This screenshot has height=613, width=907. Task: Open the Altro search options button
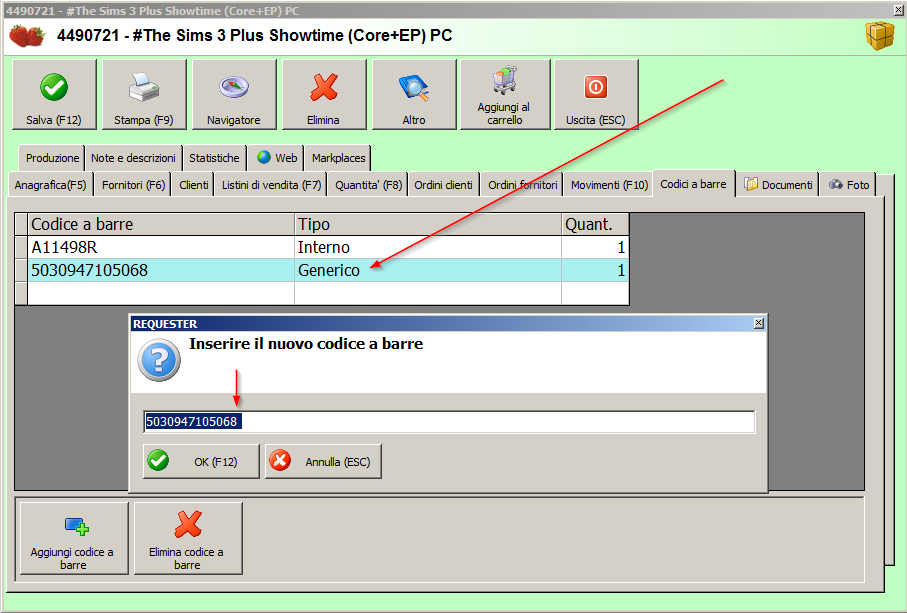414,94
